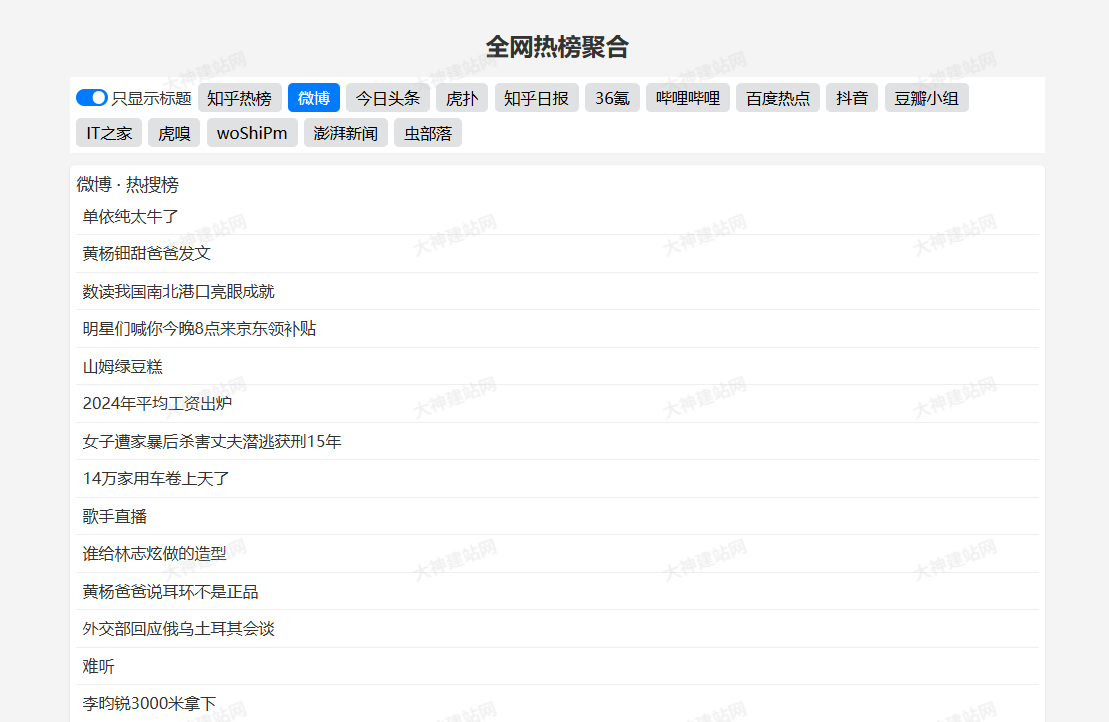The width and height of the screenshot is (1109, 722).
Task: Open 数读我国南北港口亮眼成就
Action: coord(178,291)
